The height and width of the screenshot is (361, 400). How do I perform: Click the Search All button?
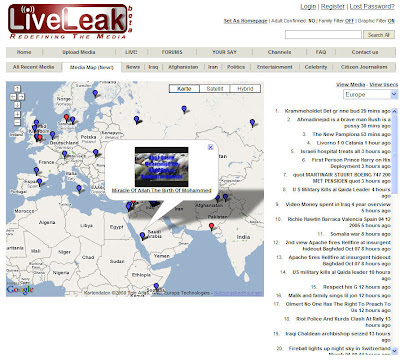coord(379,35)
